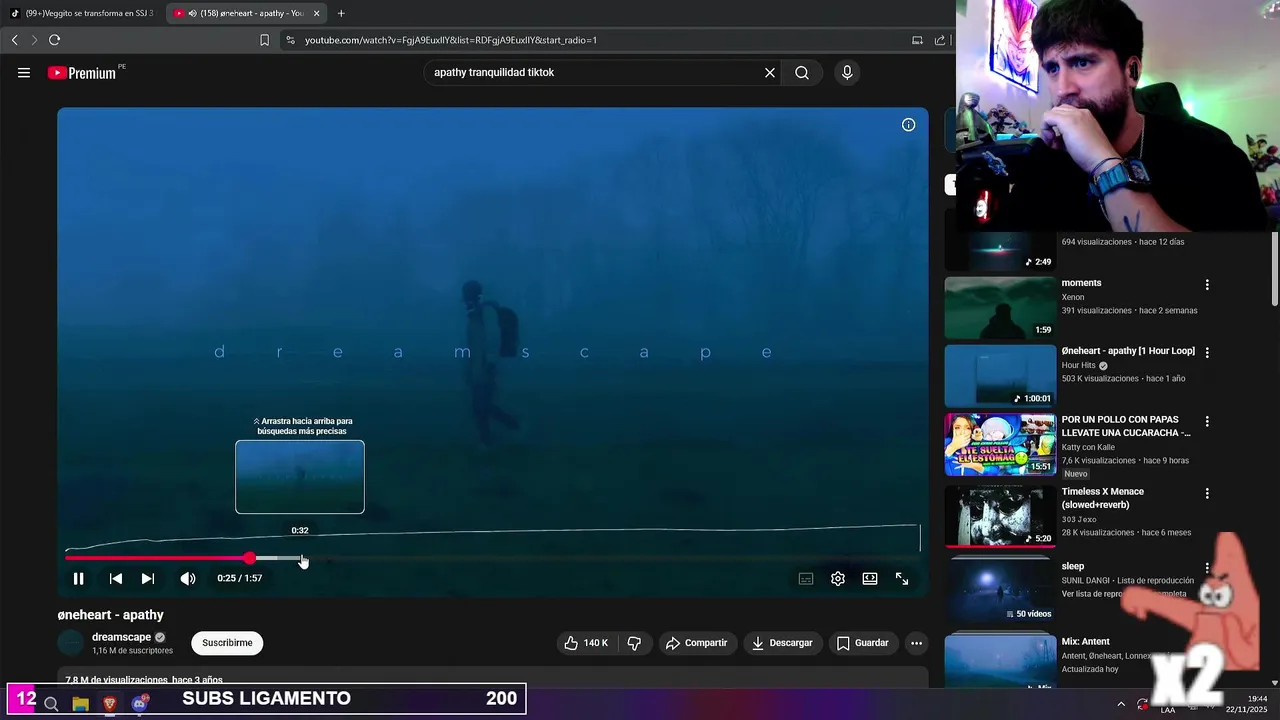Open Discord from the taskbar
Screen dimensions: 1280x720
click(140, 704)
